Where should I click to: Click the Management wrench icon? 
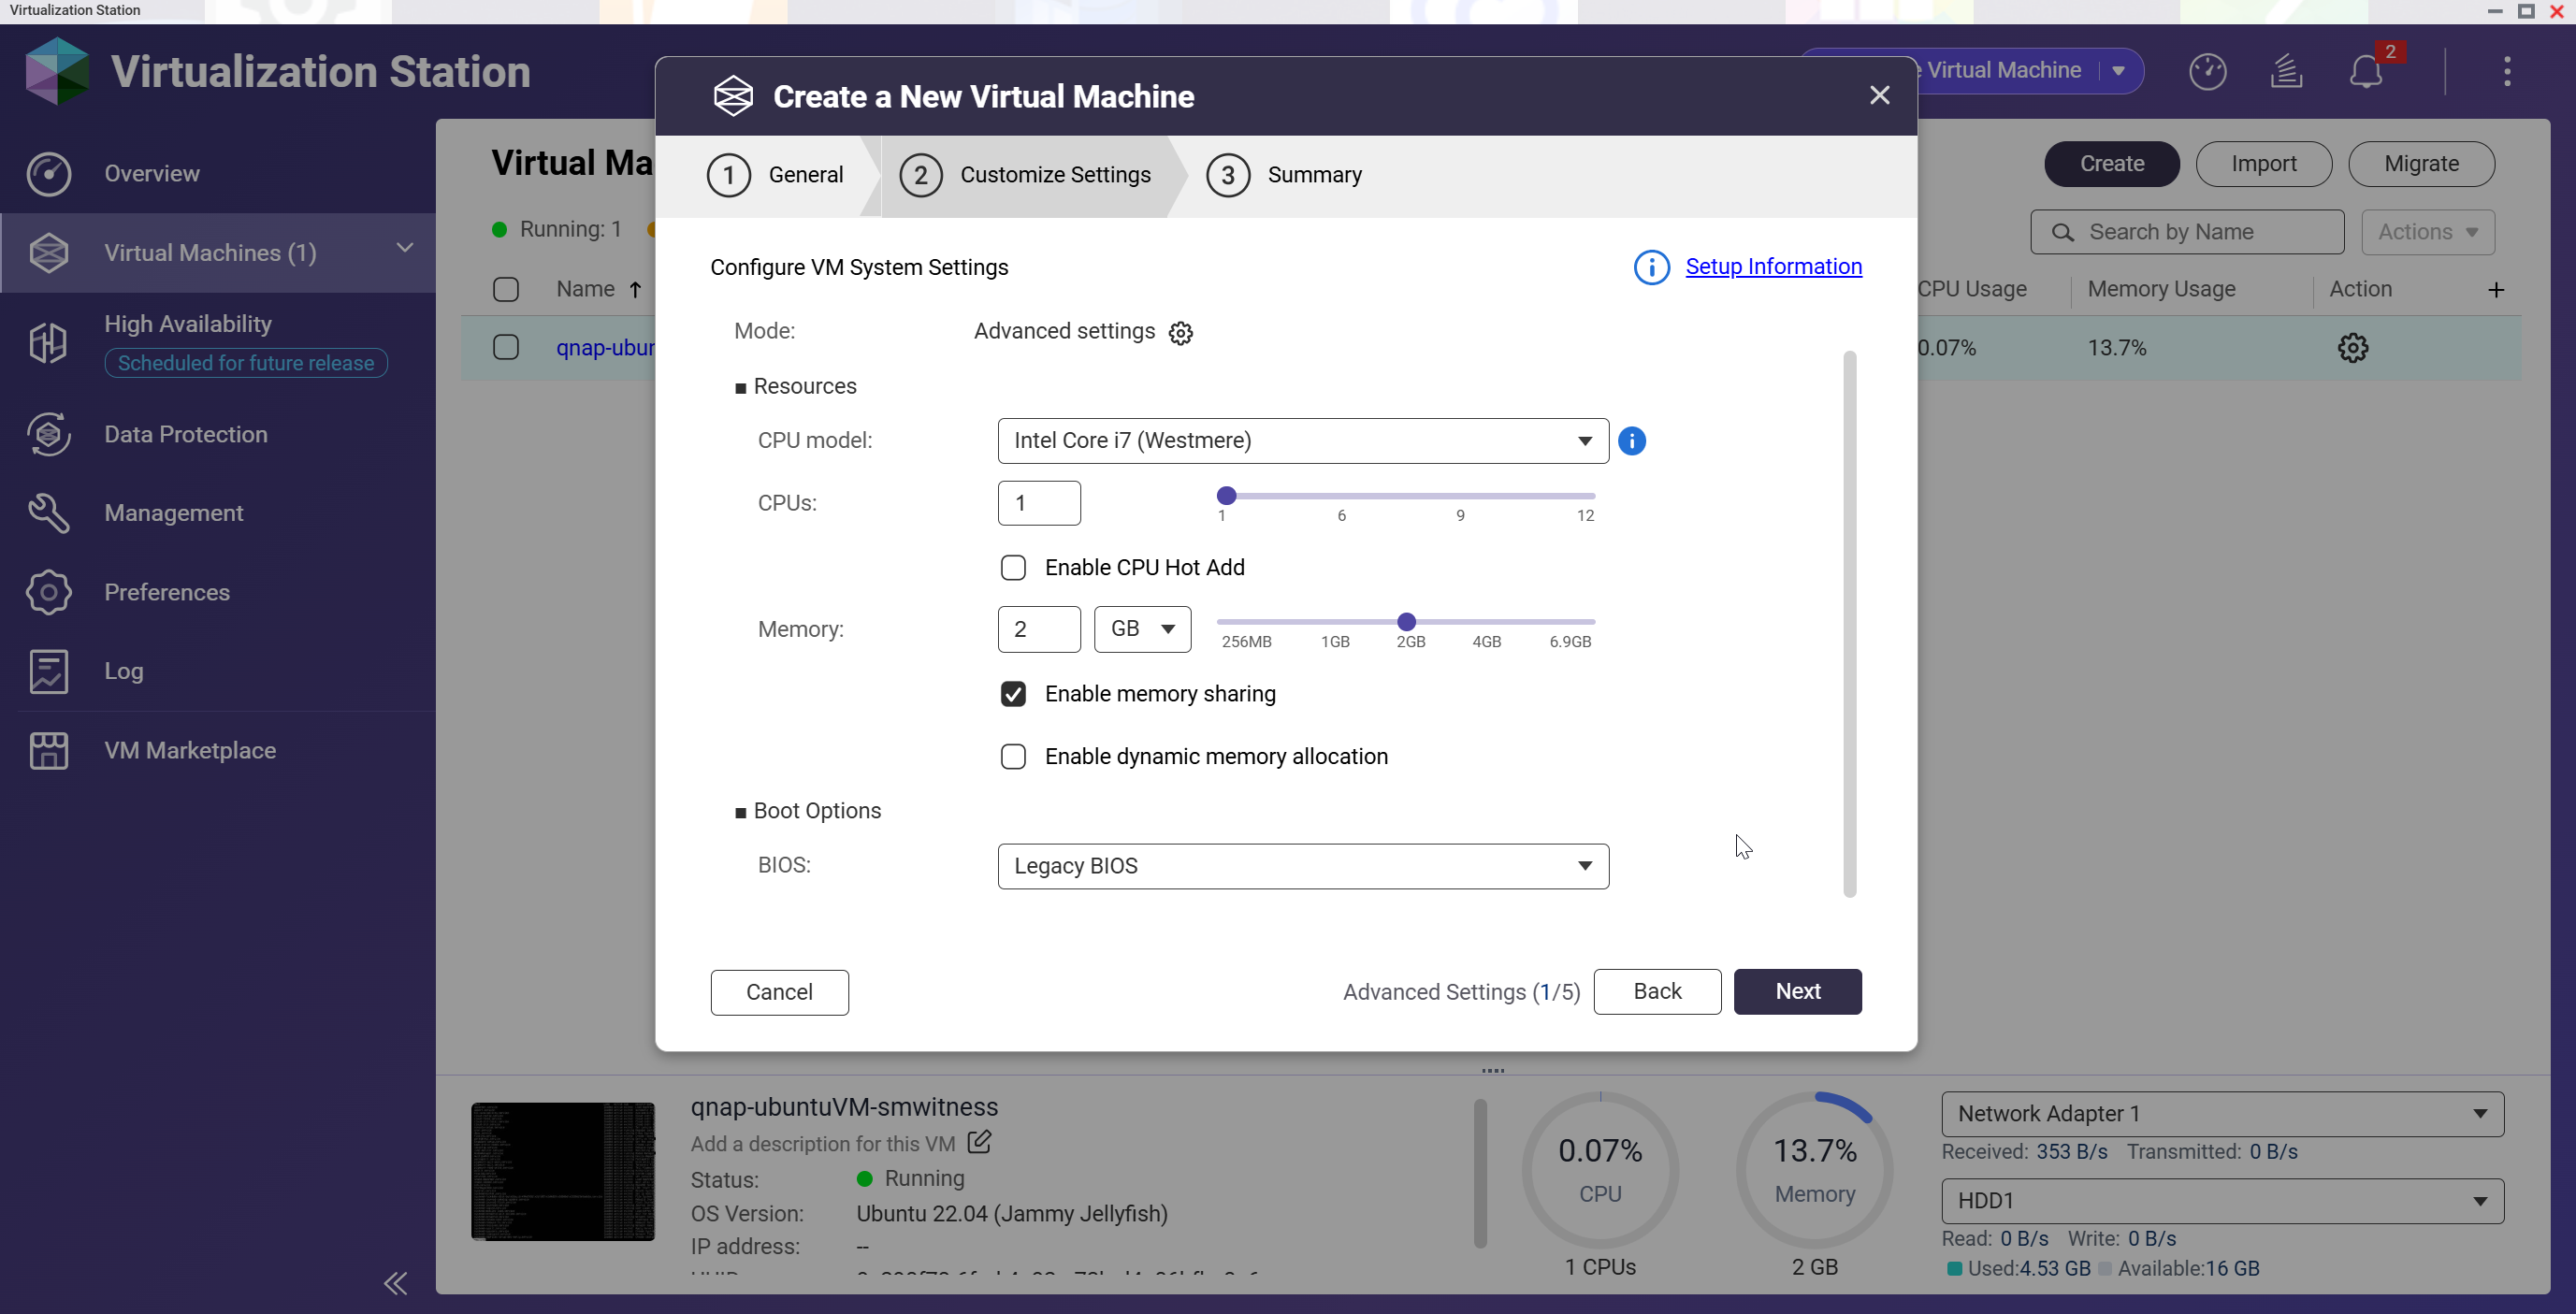[48, 513]
